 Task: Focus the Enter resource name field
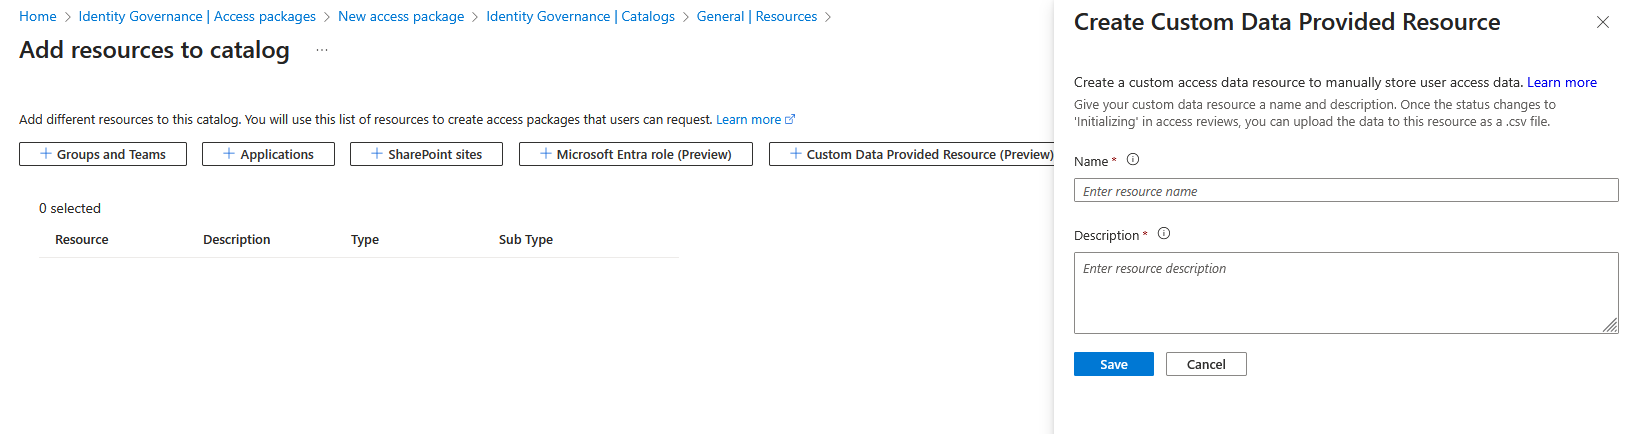click(1345, 191)
